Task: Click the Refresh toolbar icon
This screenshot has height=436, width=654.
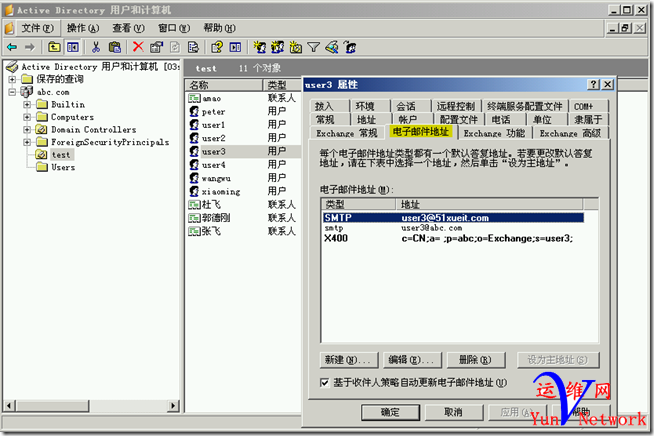Action: (x=175, y=48)
